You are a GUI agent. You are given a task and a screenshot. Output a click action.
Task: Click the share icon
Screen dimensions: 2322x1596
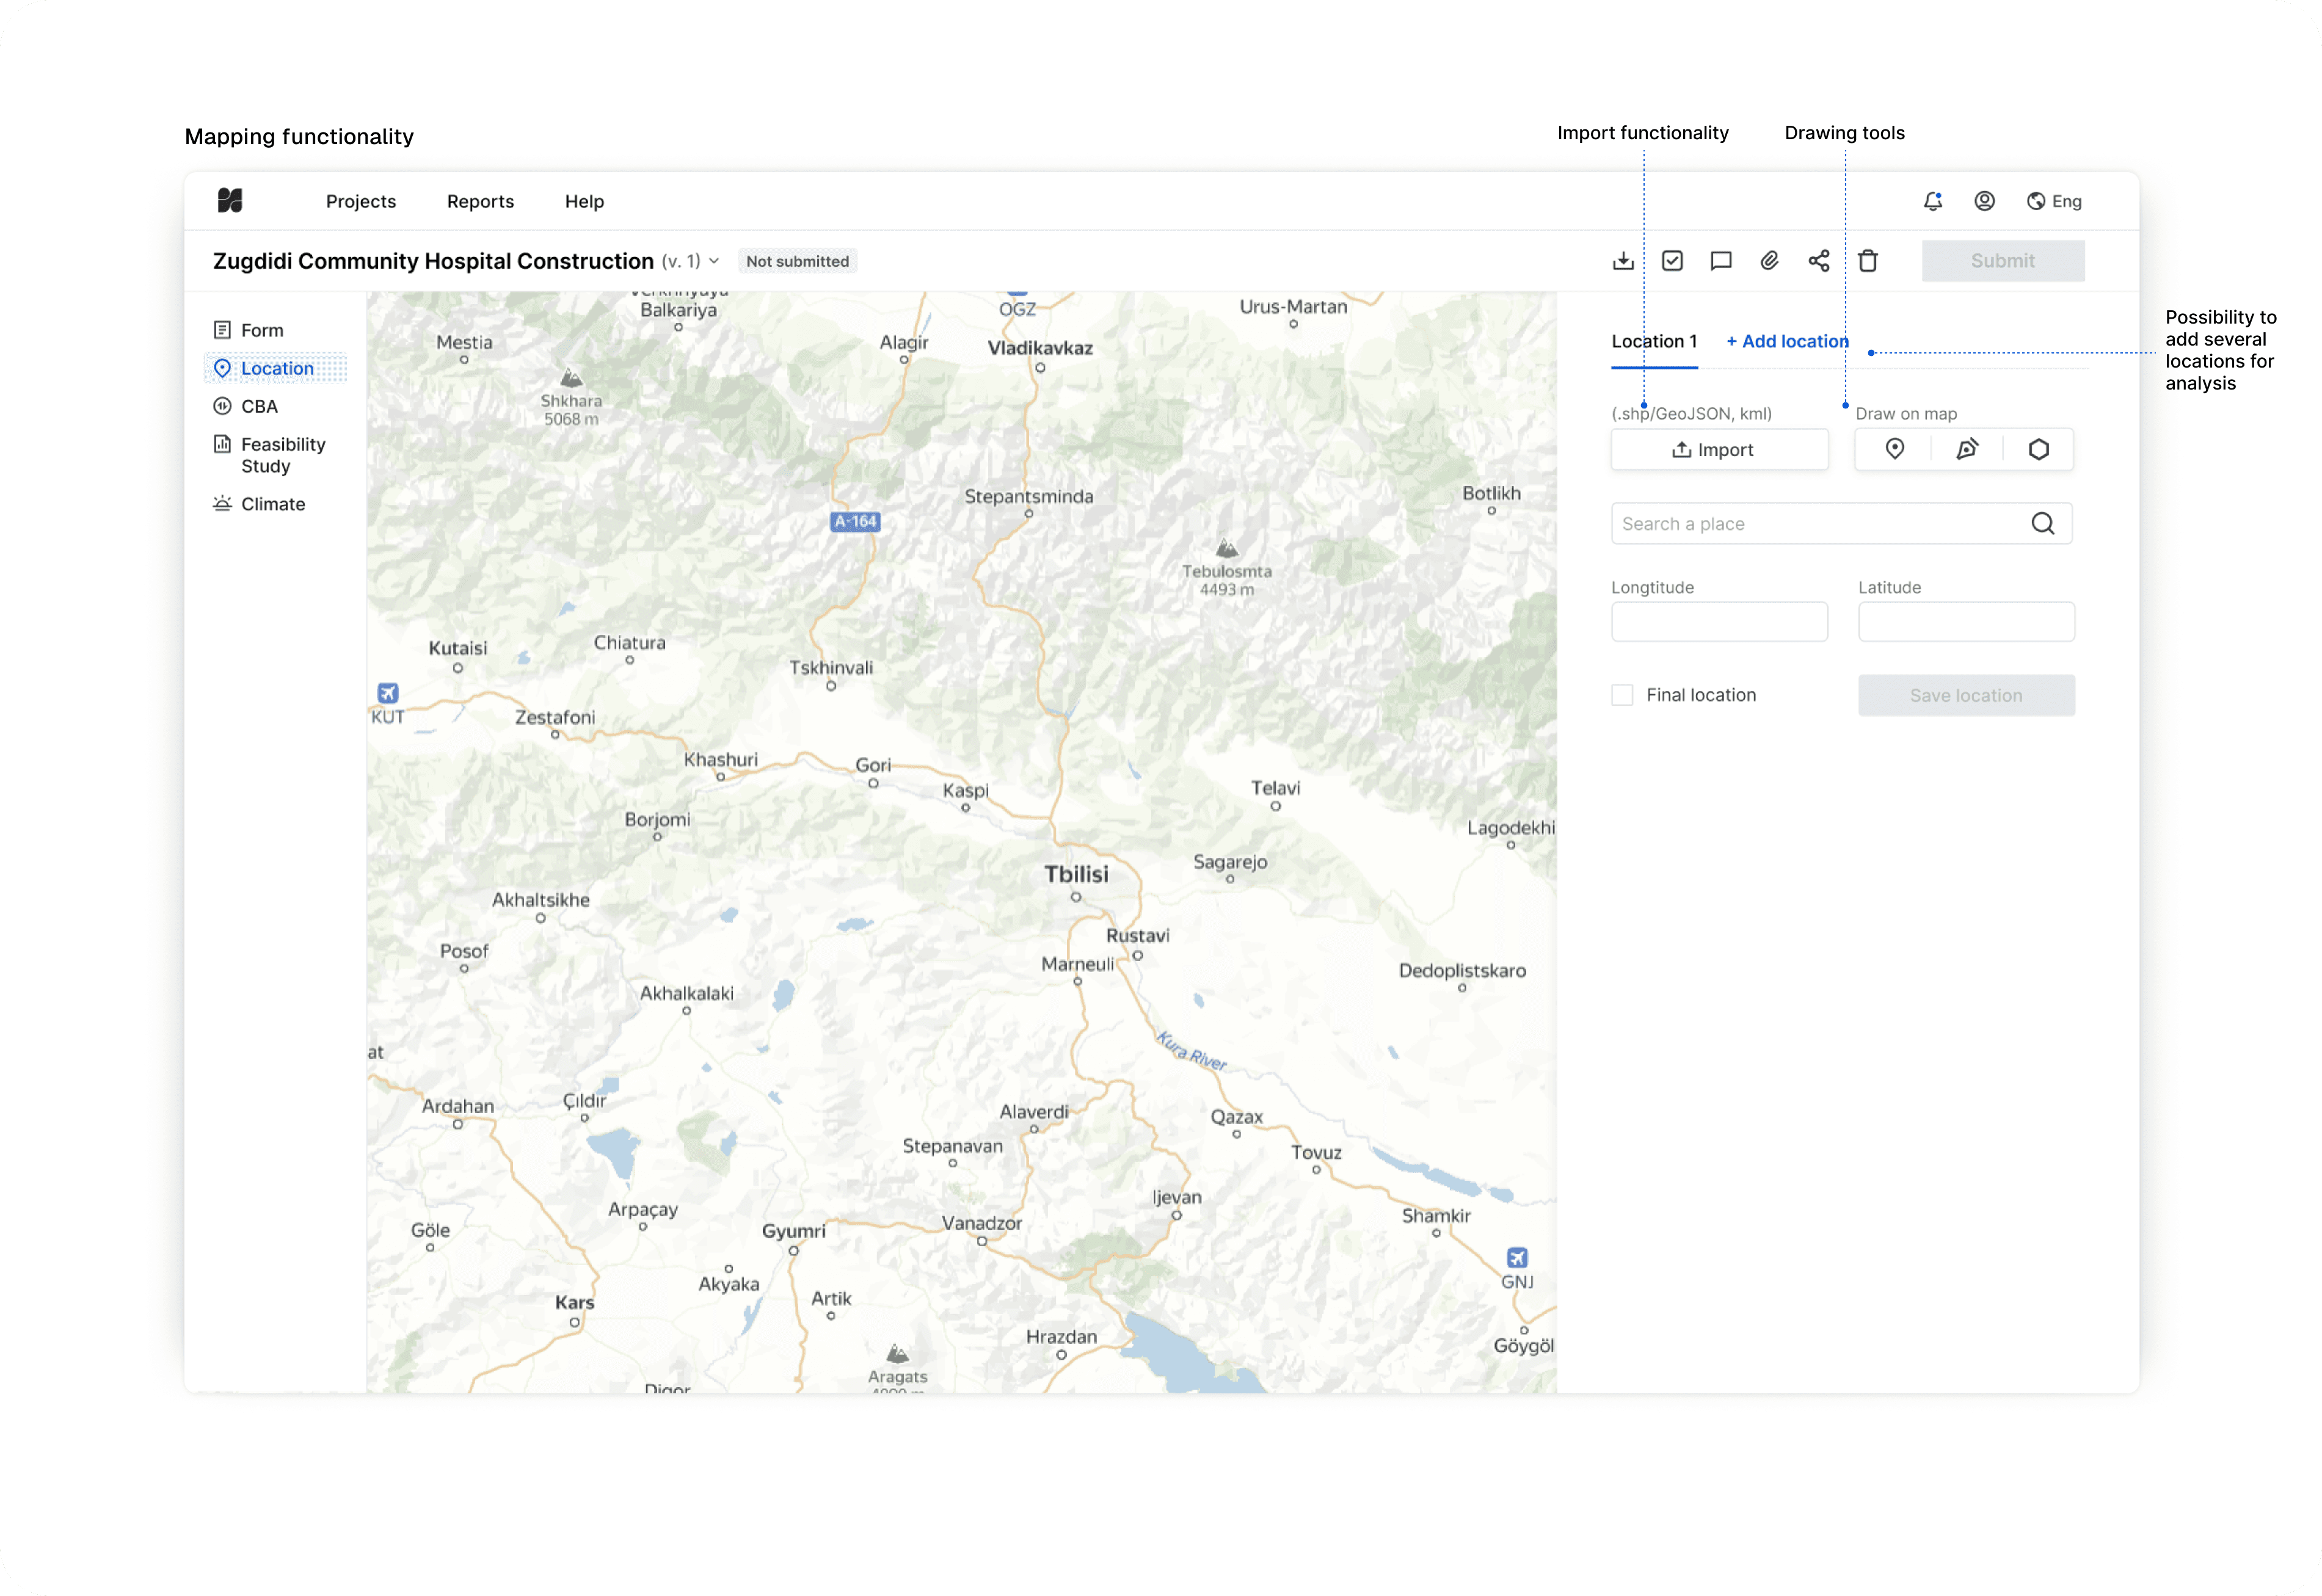pos(1818,261)
